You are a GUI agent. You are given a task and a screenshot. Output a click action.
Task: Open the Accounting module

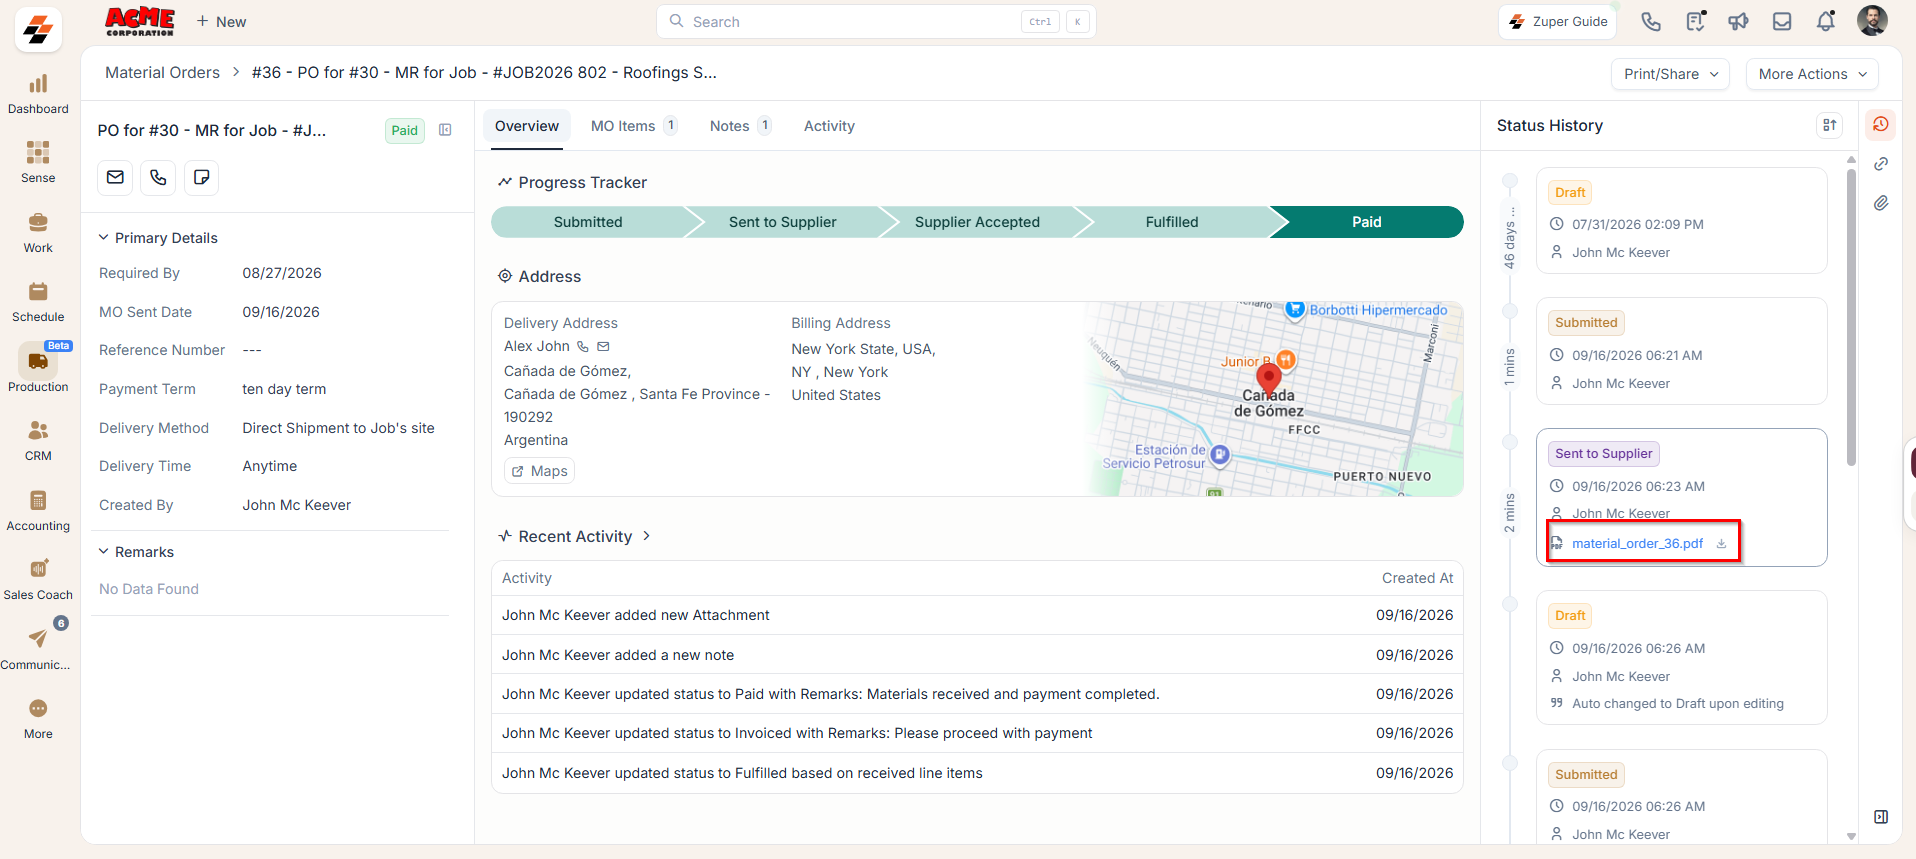pyautogui.click(x=38, y=510)
